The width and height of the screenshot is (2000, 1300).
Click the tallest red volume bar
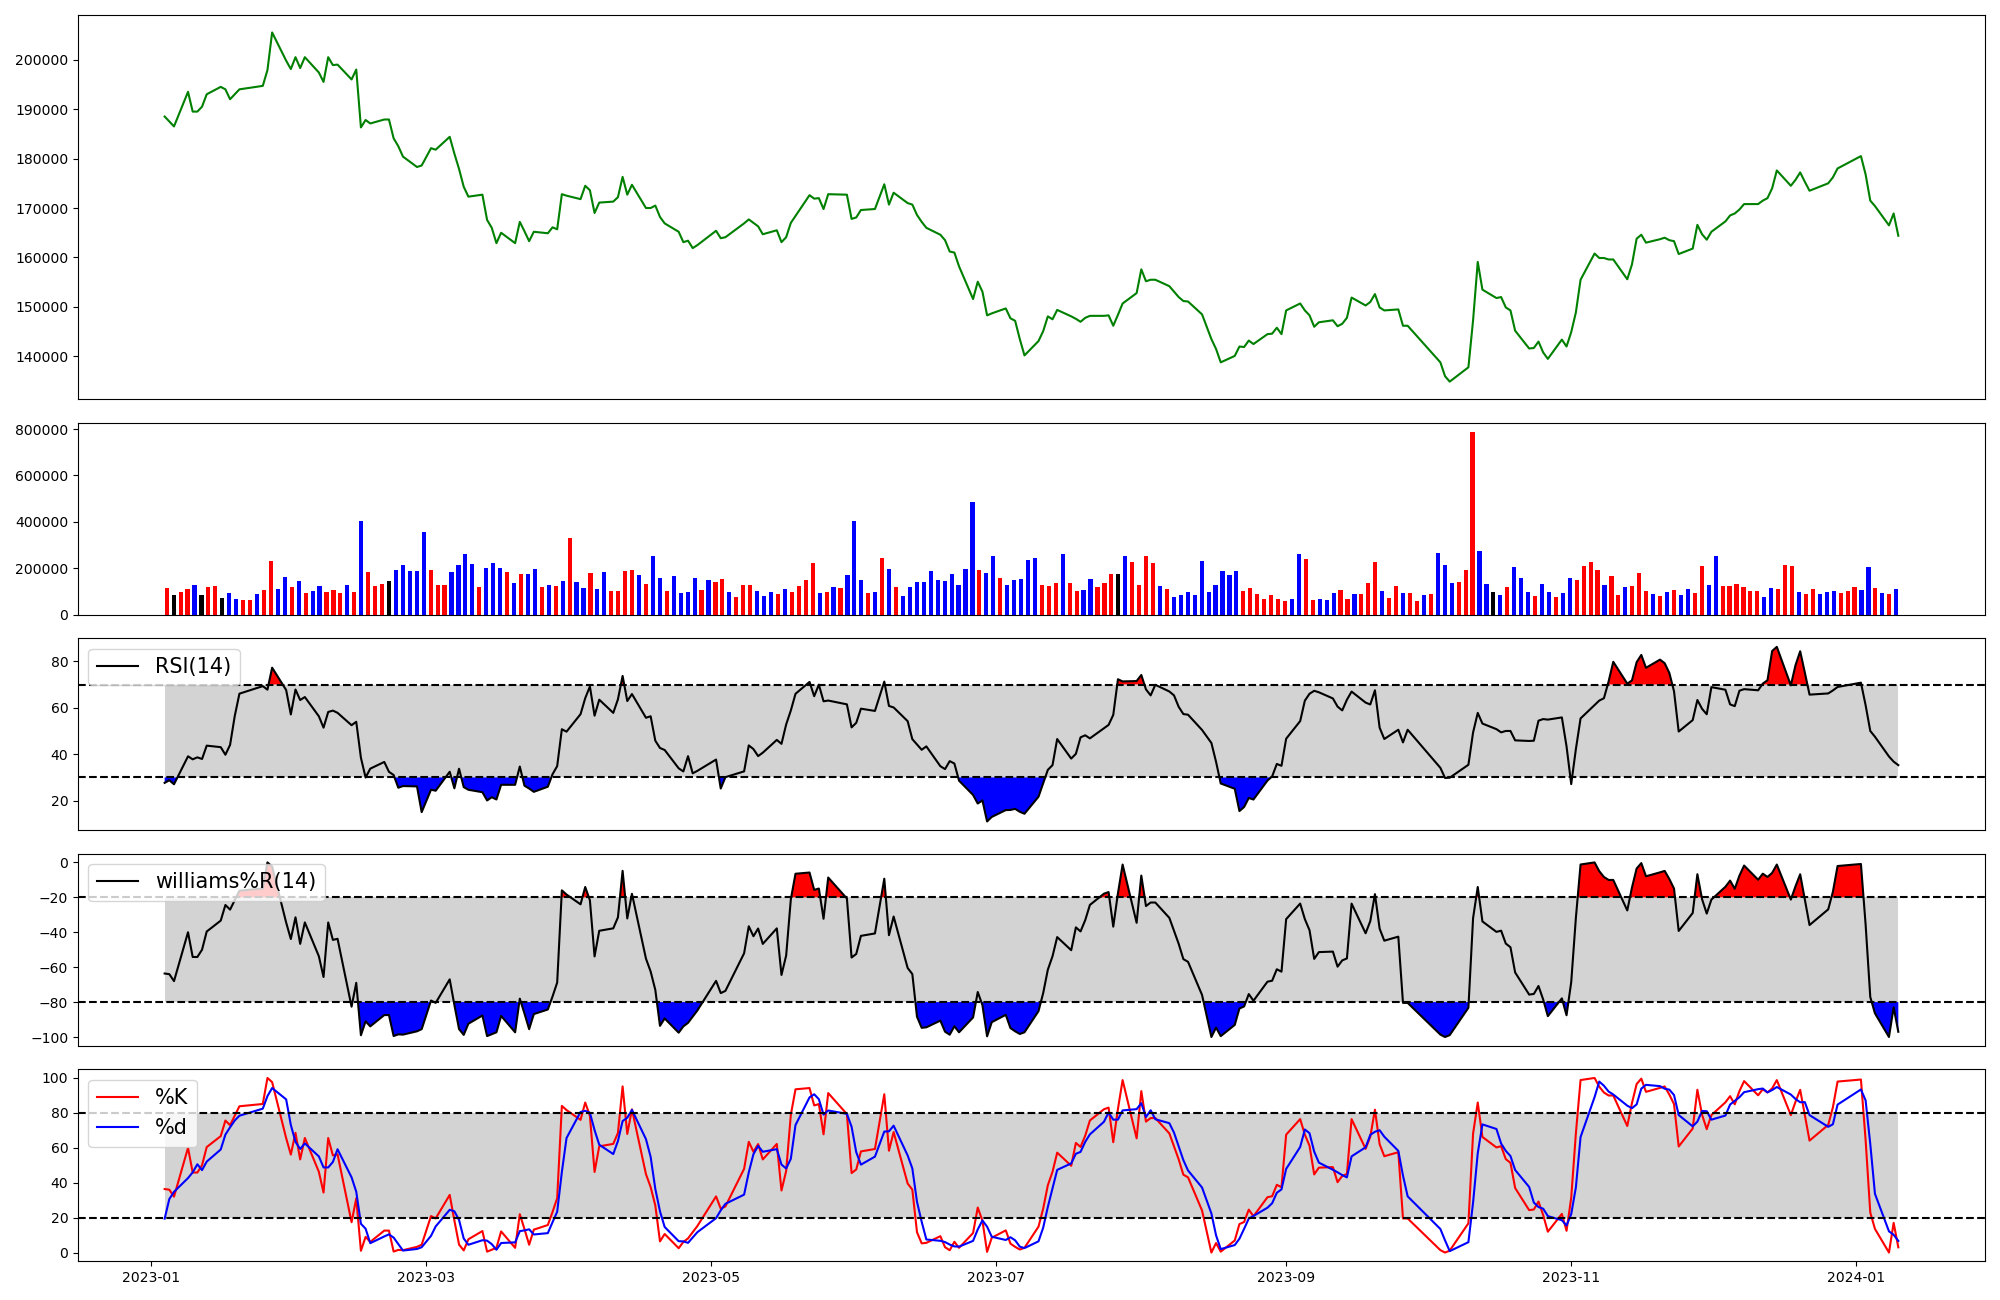[1472, 522]
